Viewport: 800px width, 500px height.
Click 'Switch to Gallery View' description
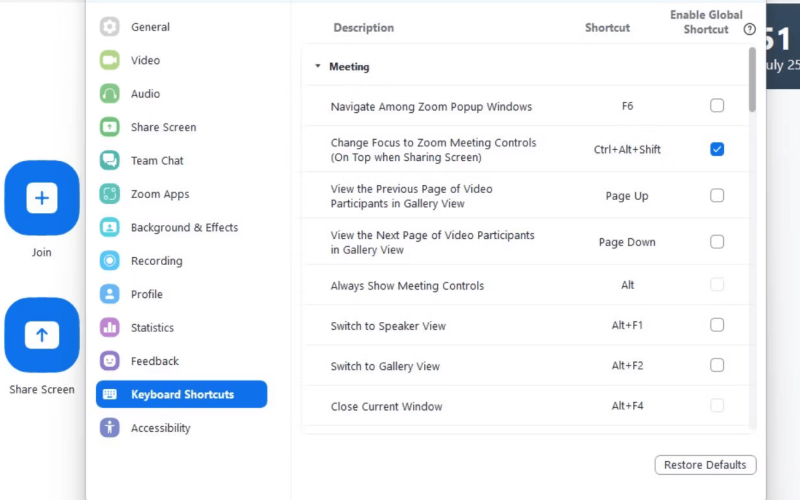pos(385,366)
